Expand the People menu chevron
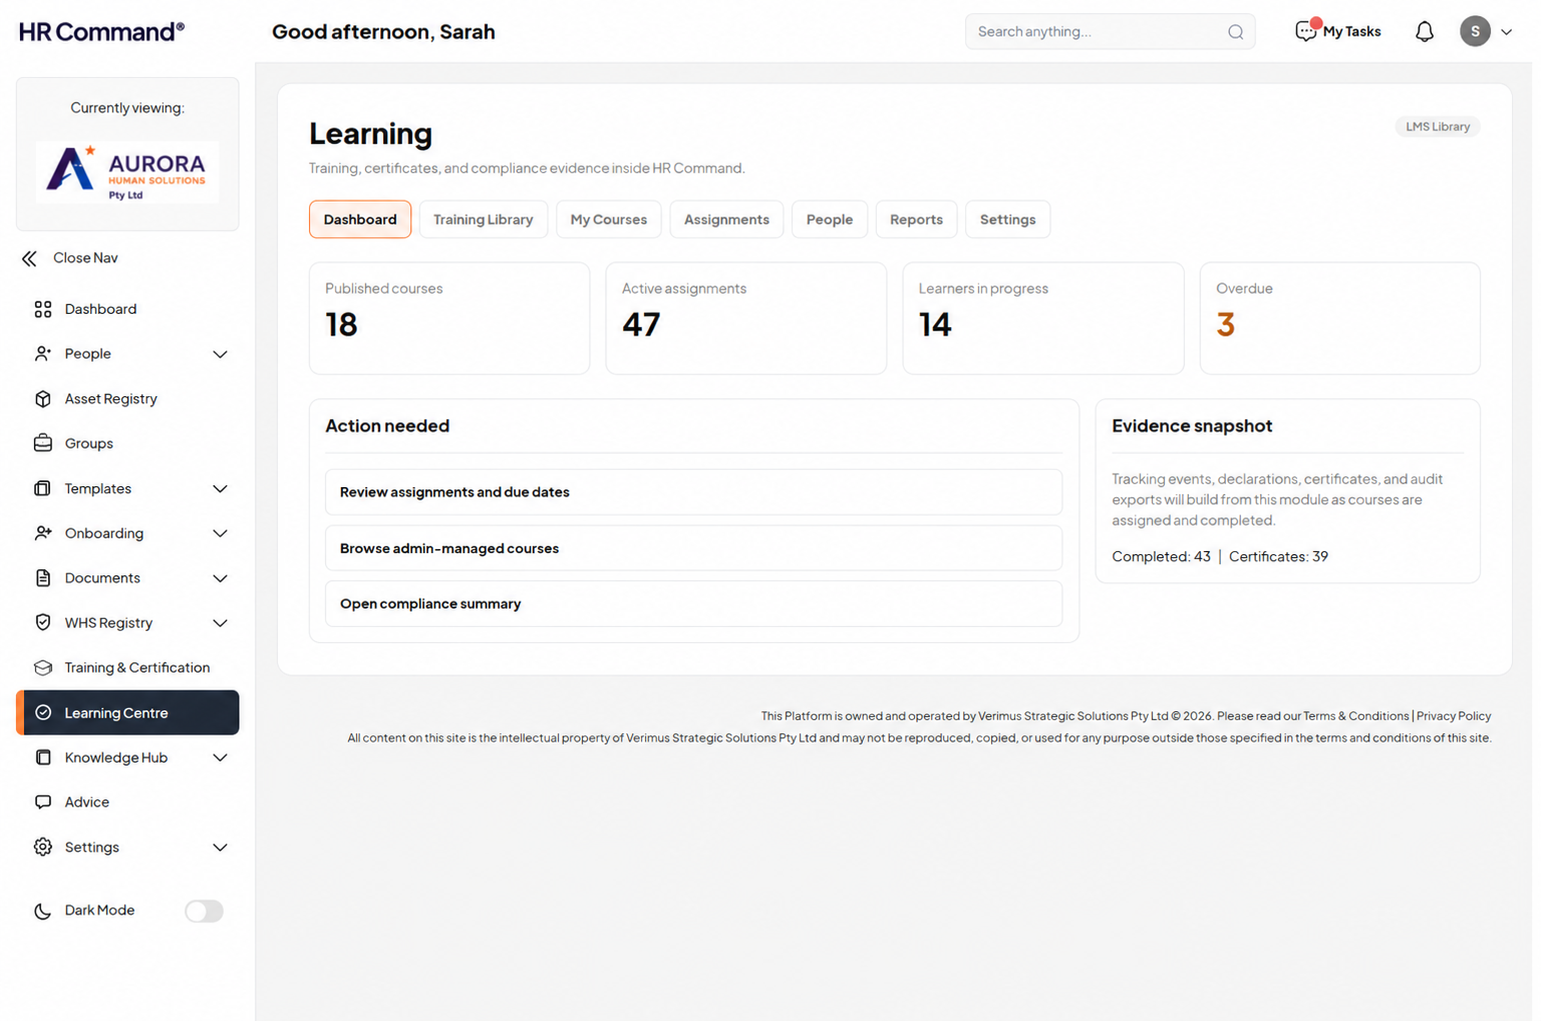 pos(220,354)
